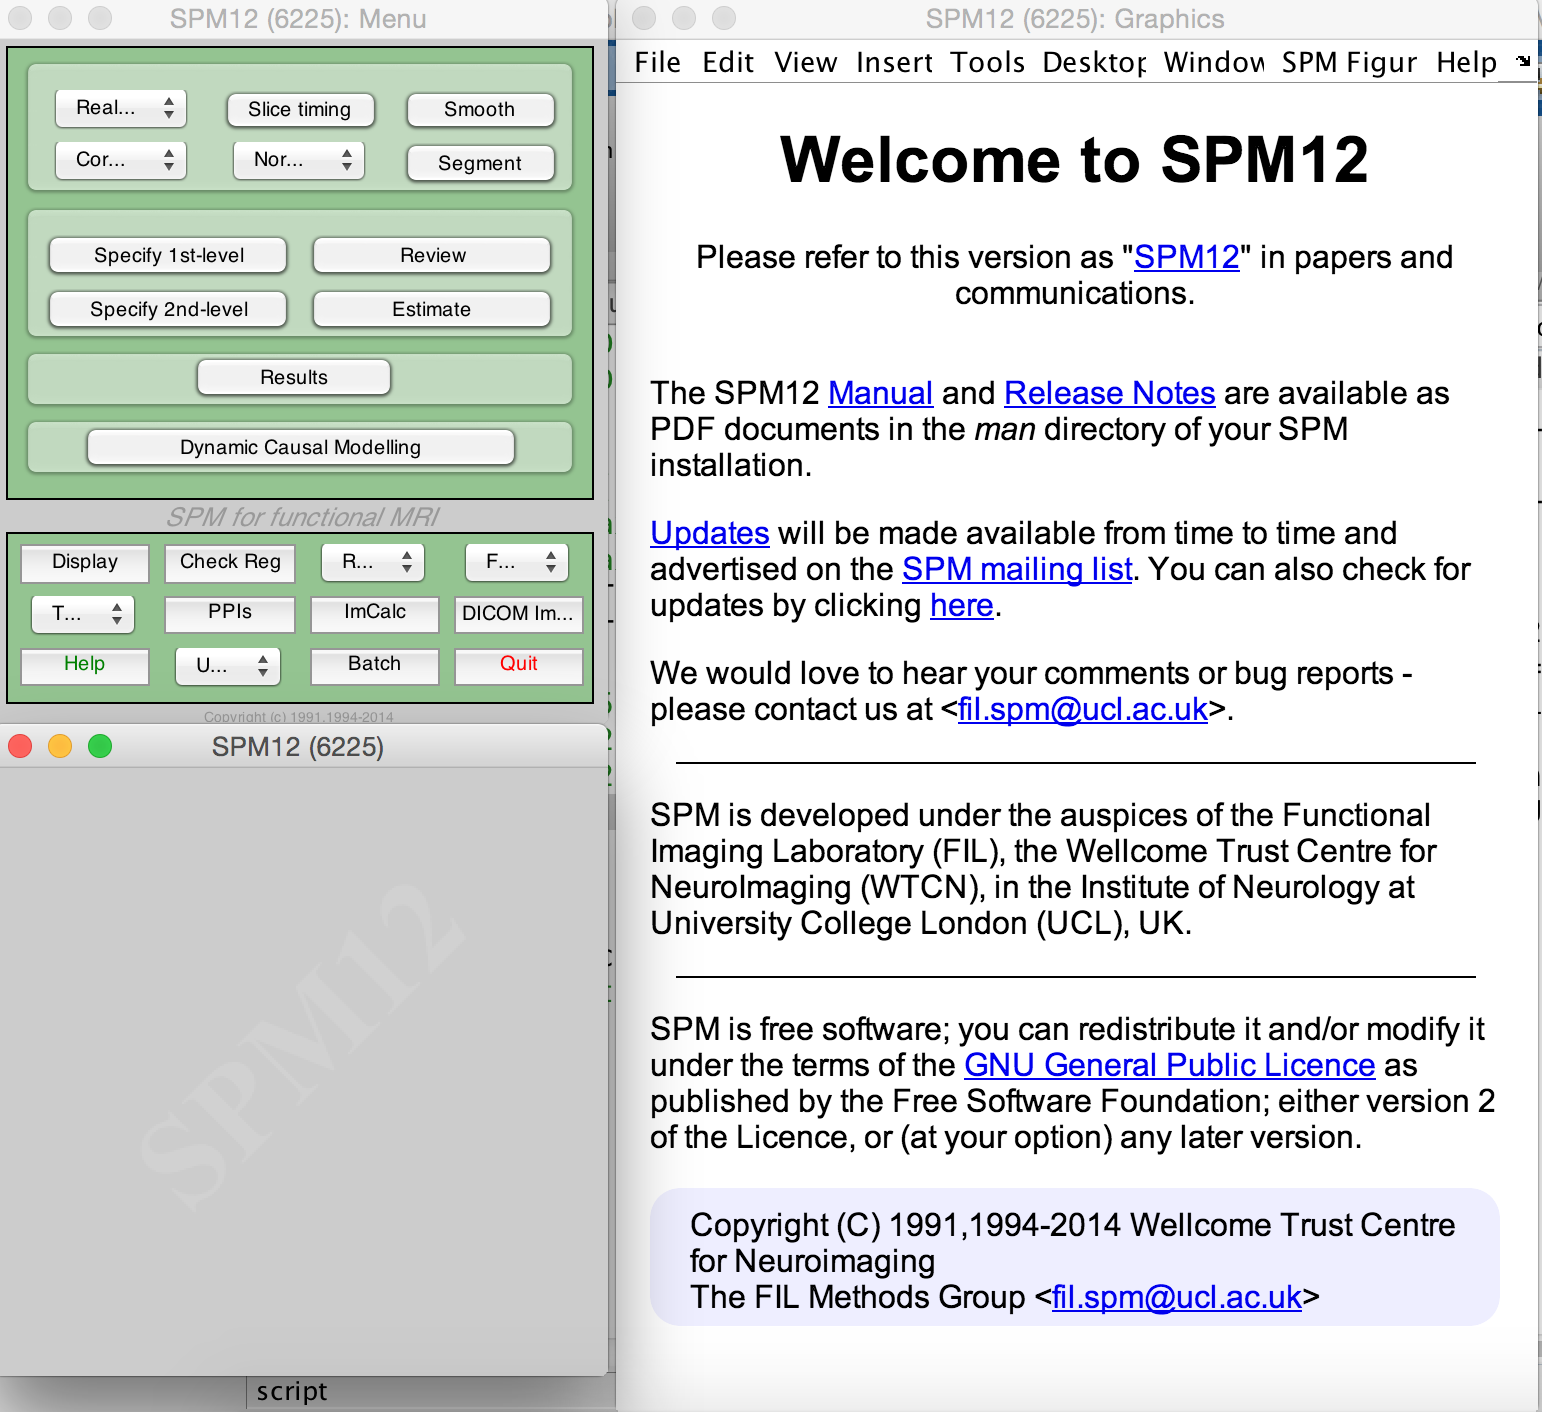Open the Window menu in the Graphics window
Image resolution: width=1542 pixels, height=1412 pixels.
point(1214,62)
